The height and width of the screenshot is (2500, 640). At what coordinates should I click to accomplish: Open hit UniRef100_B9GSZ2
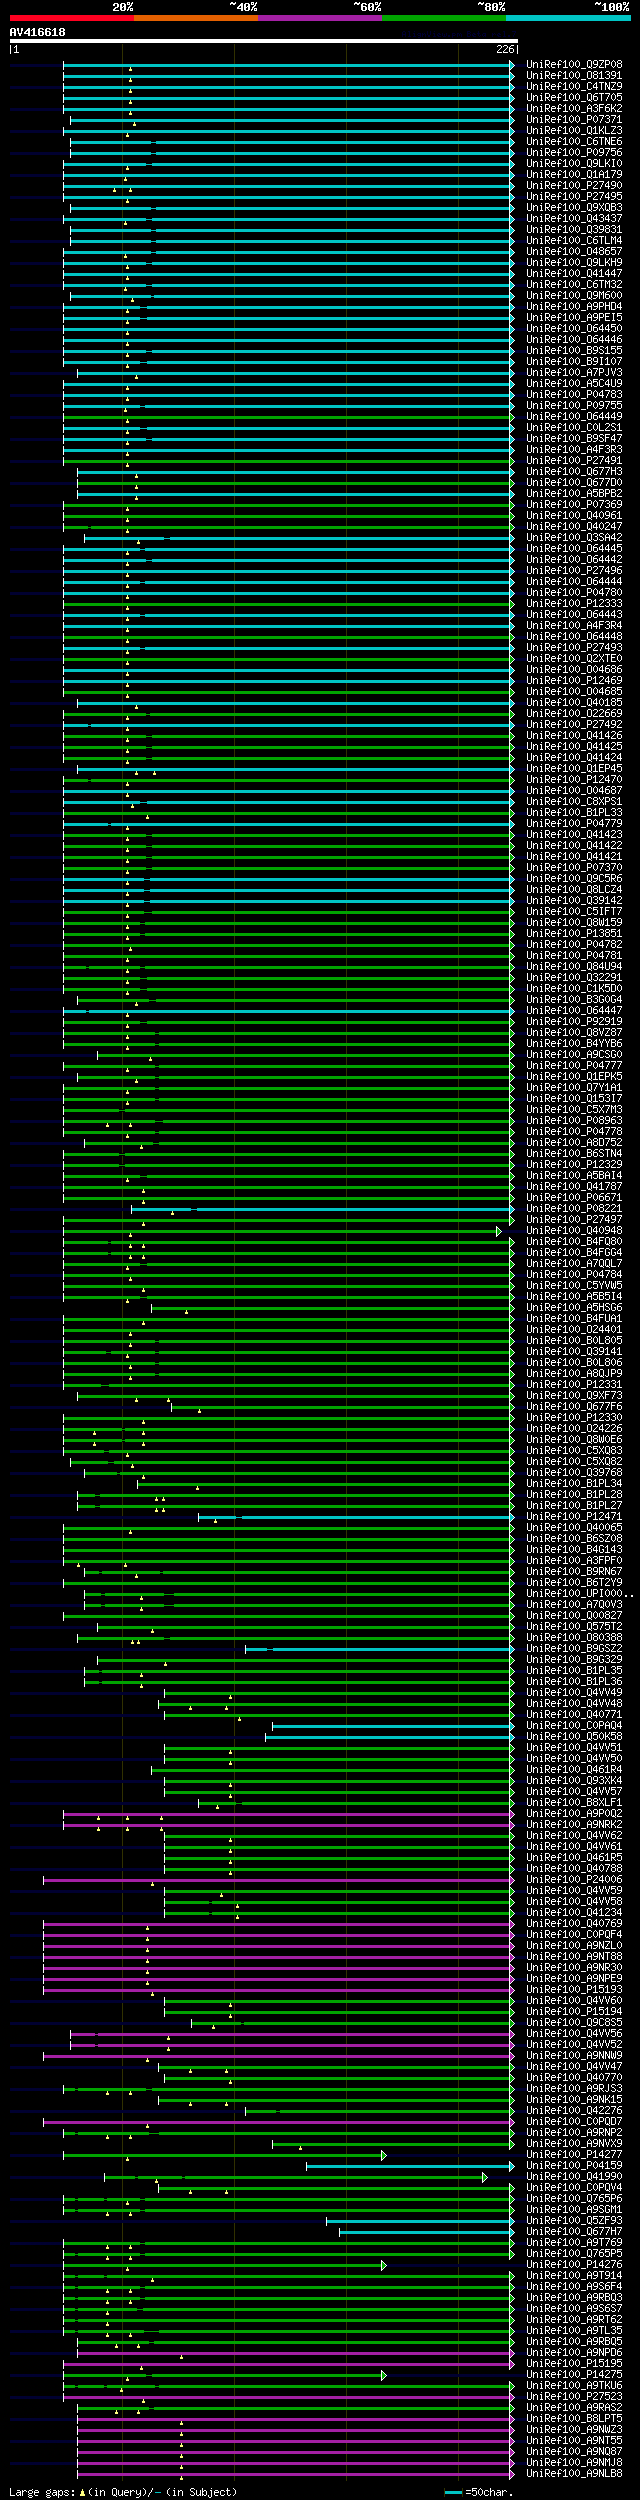[x=574, y=1648]
